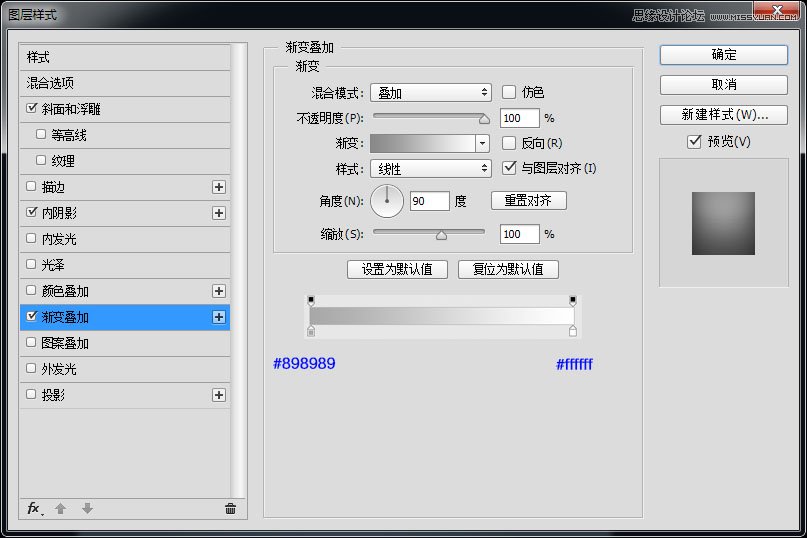Click the 设置为默认值 button
Image resolution: width=807 pixels, height=538 pixels.
click(397, 269)
